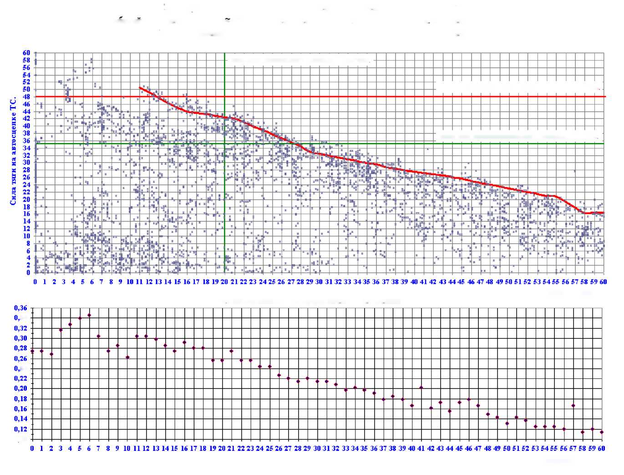Click the 0,16 label on the lower chart
The width and height of the screenshot is (624, 475).
click(x=21, y=409)
